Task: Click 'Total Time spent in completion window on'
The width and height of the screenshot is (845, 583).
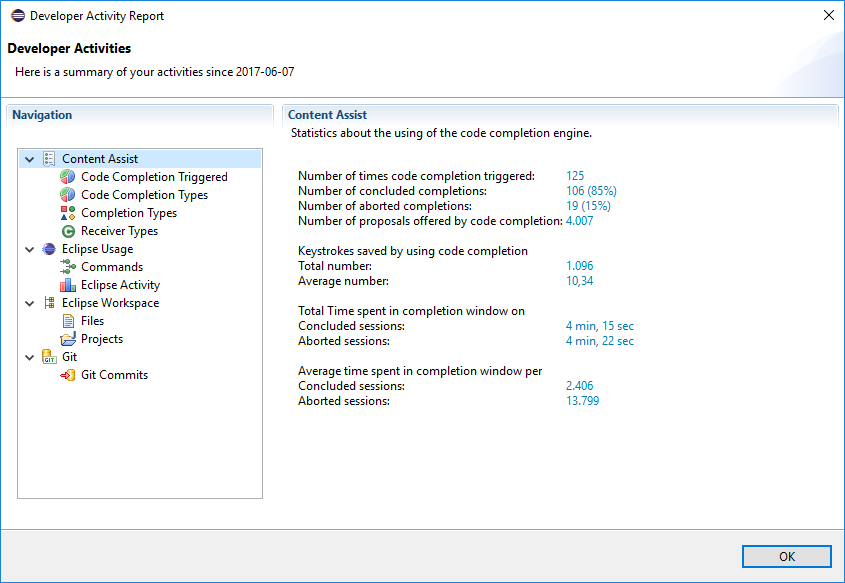Action: coord(411,311)
